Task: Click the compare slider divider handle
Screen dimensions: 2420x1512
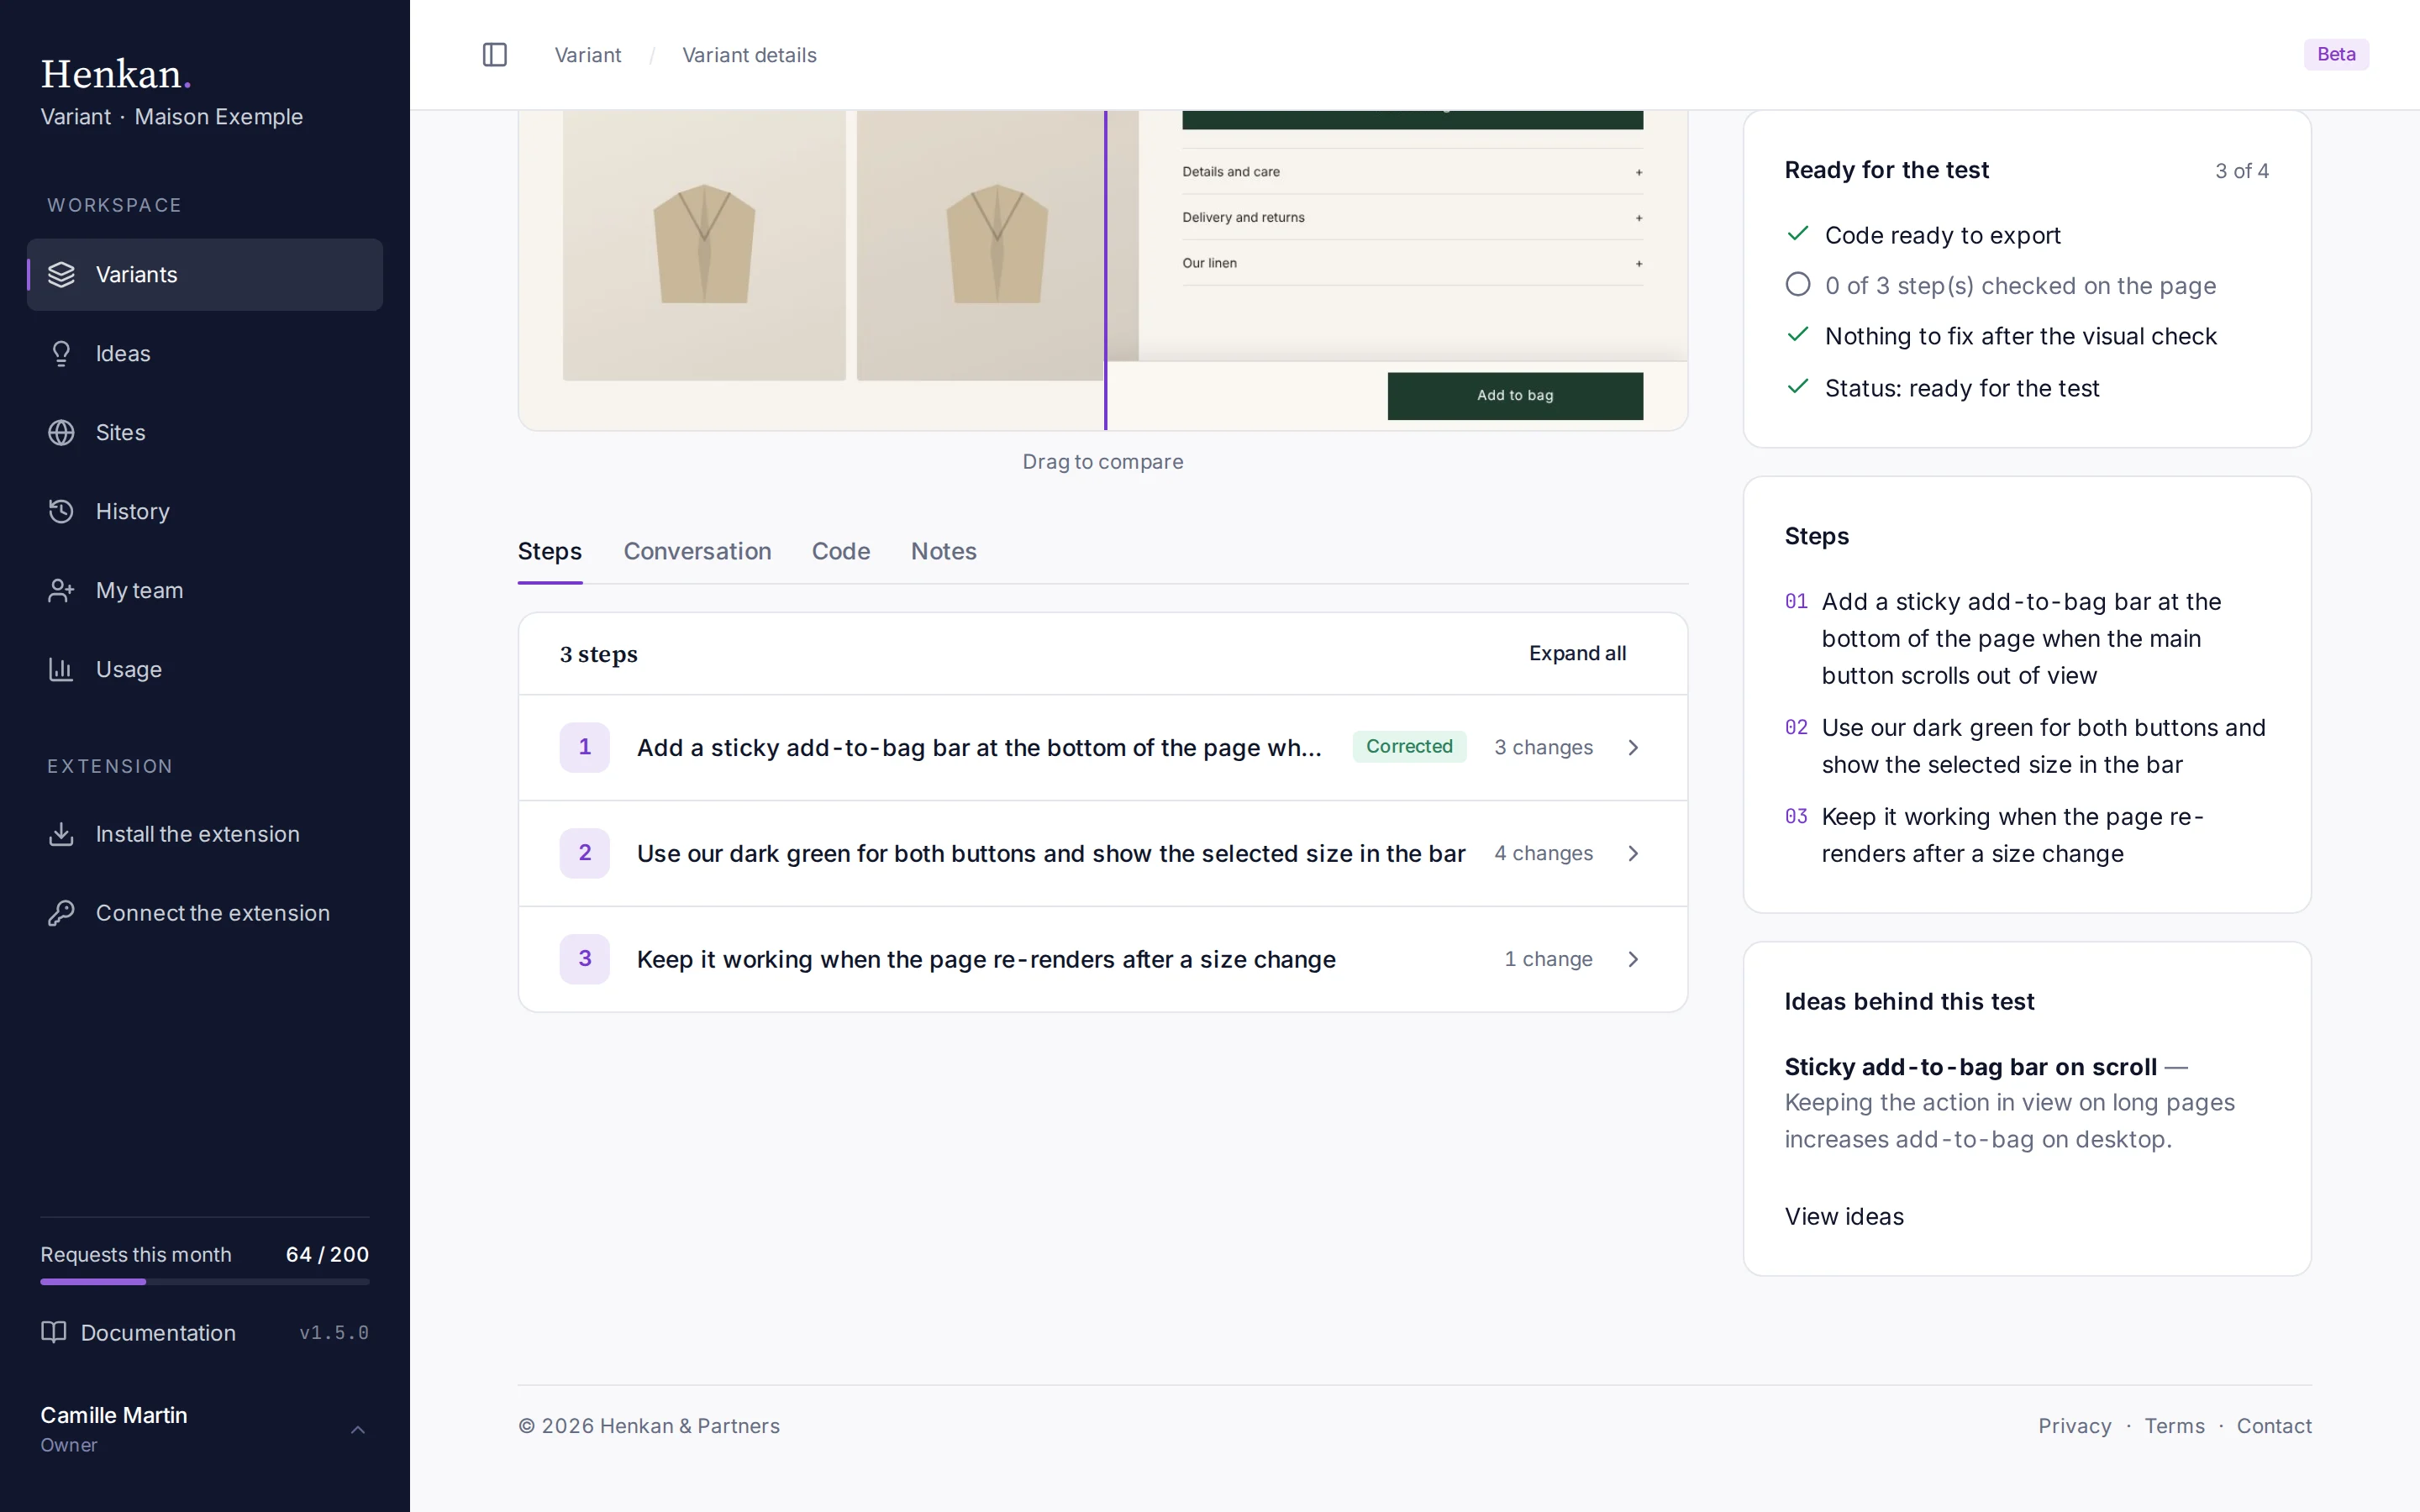Action: tap(1105, 270)
